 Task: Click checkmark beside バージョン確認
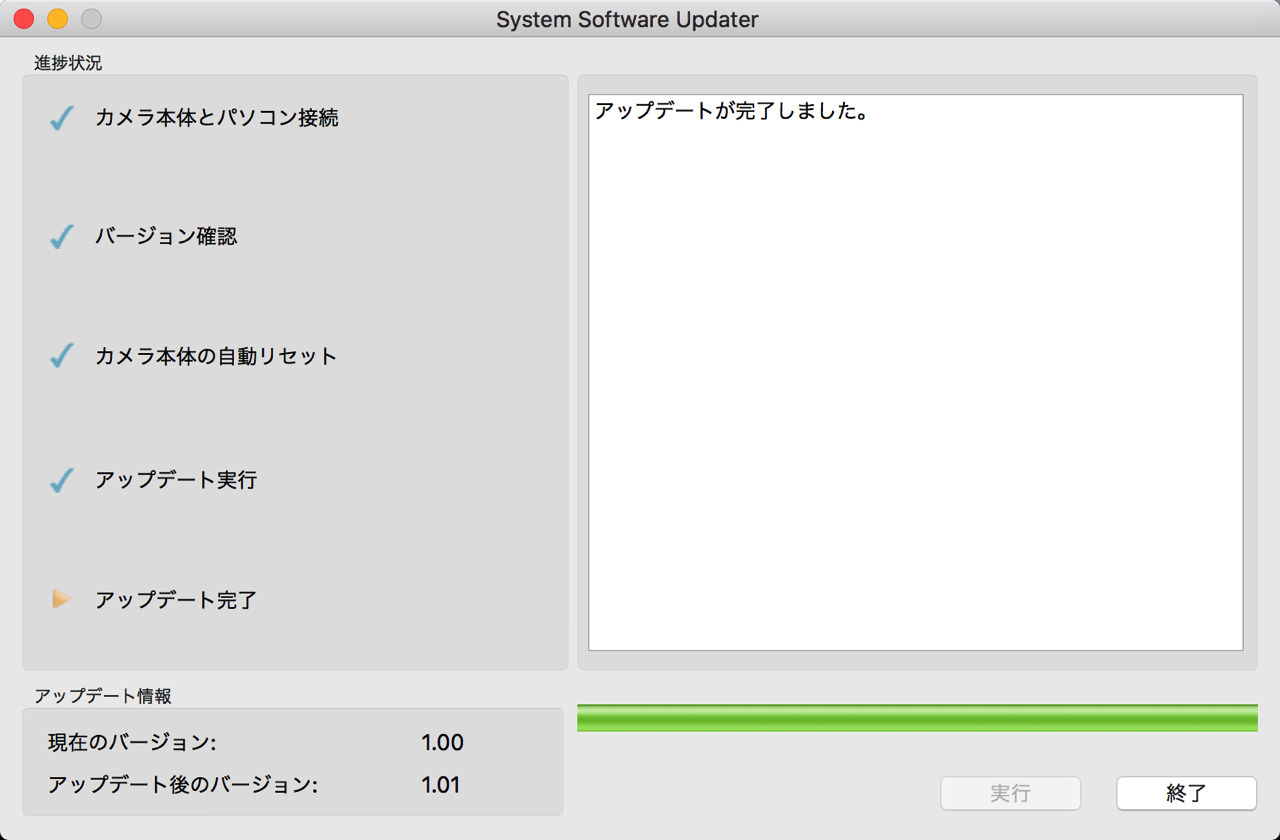tap(62, 237)
